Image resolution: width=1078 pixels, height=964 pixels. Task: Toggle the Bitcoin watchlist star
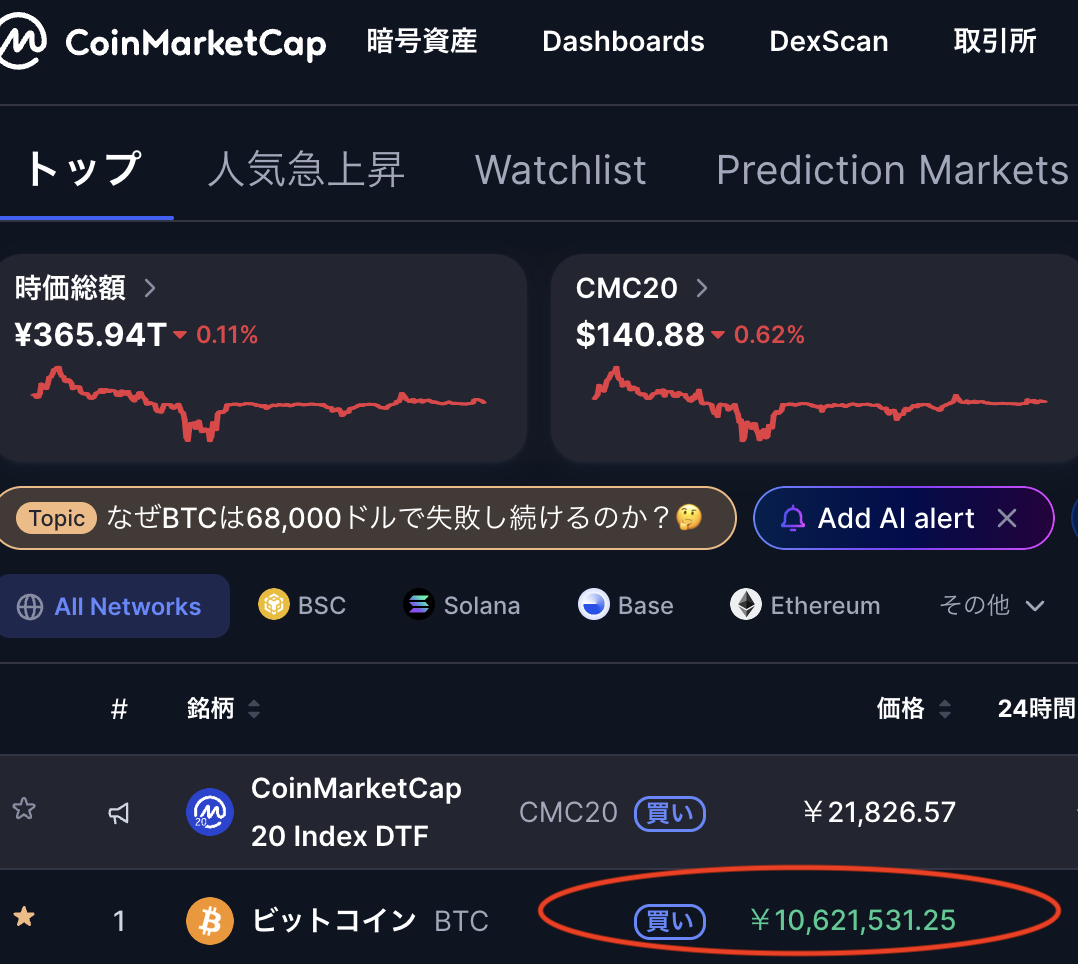[x=23, y=917]
